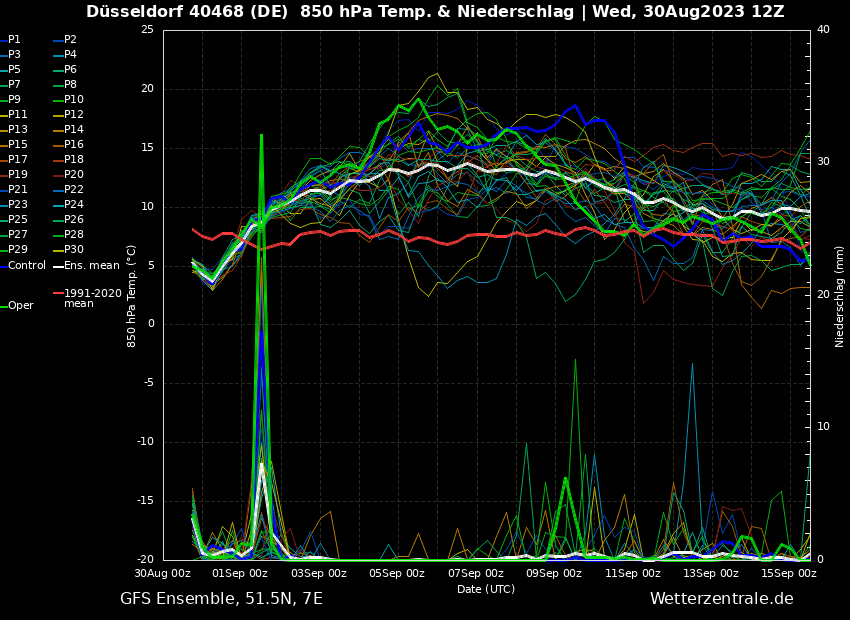Click the Wetterzentrale.de watermark text

click(x=721, y=599)
